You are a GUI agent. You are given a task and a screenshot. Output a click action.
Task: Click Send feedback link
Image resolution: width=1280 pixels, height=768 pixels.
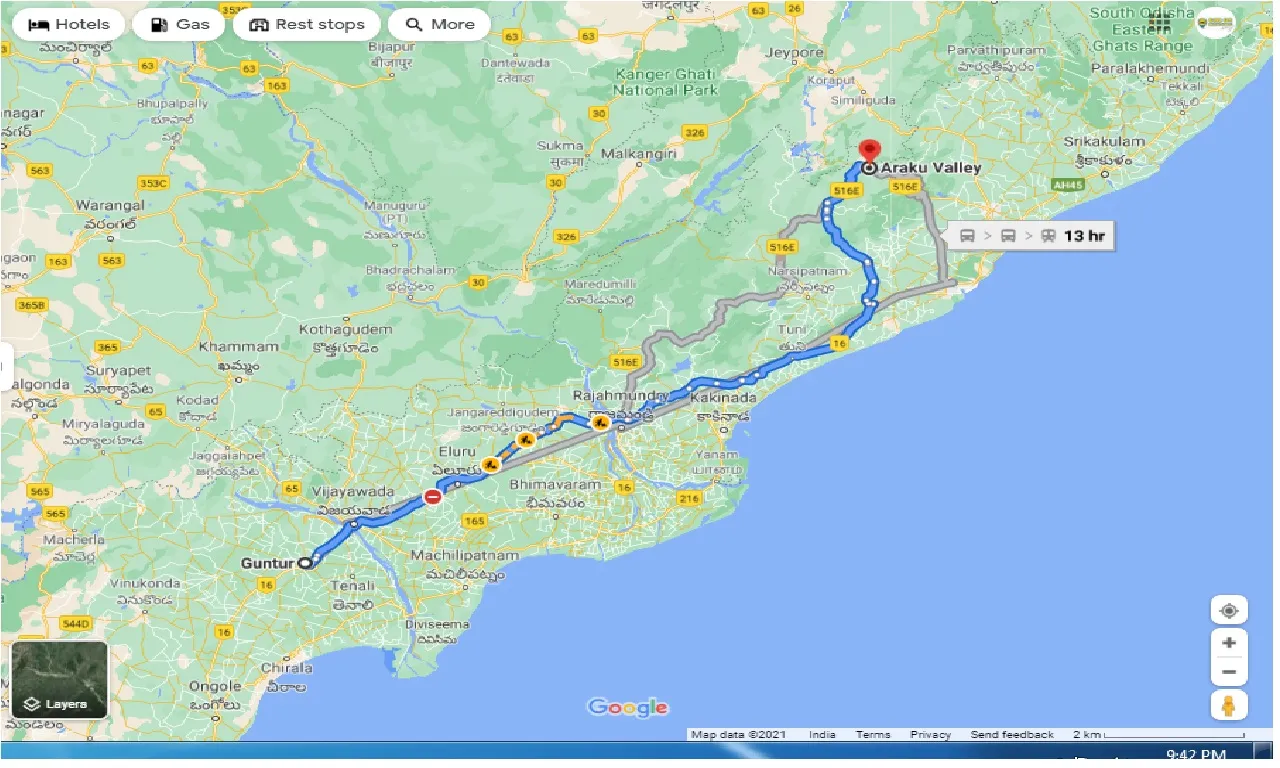pyautogui.click(x=1012, y=734)
